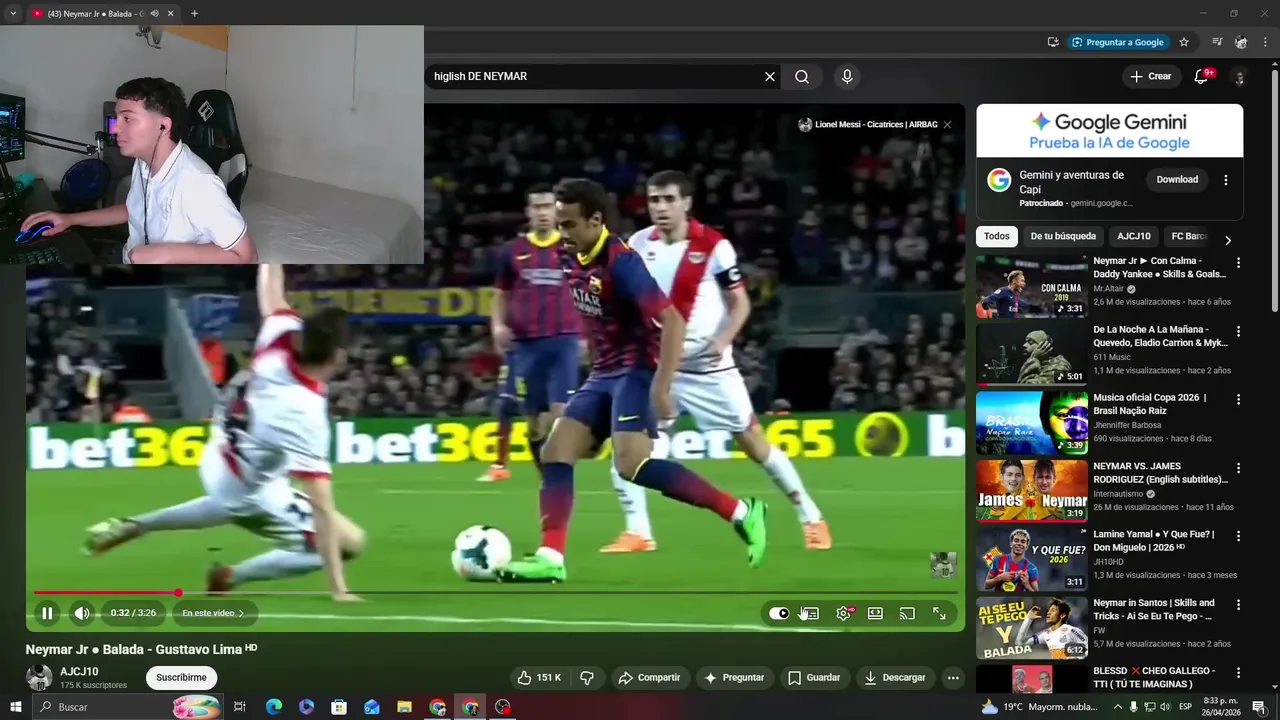This screenshot has height=720, width=1280.
Task: Open the 'Lionel Messi - Cicatrices | AIRBAG' card
Action: (868, 125)
